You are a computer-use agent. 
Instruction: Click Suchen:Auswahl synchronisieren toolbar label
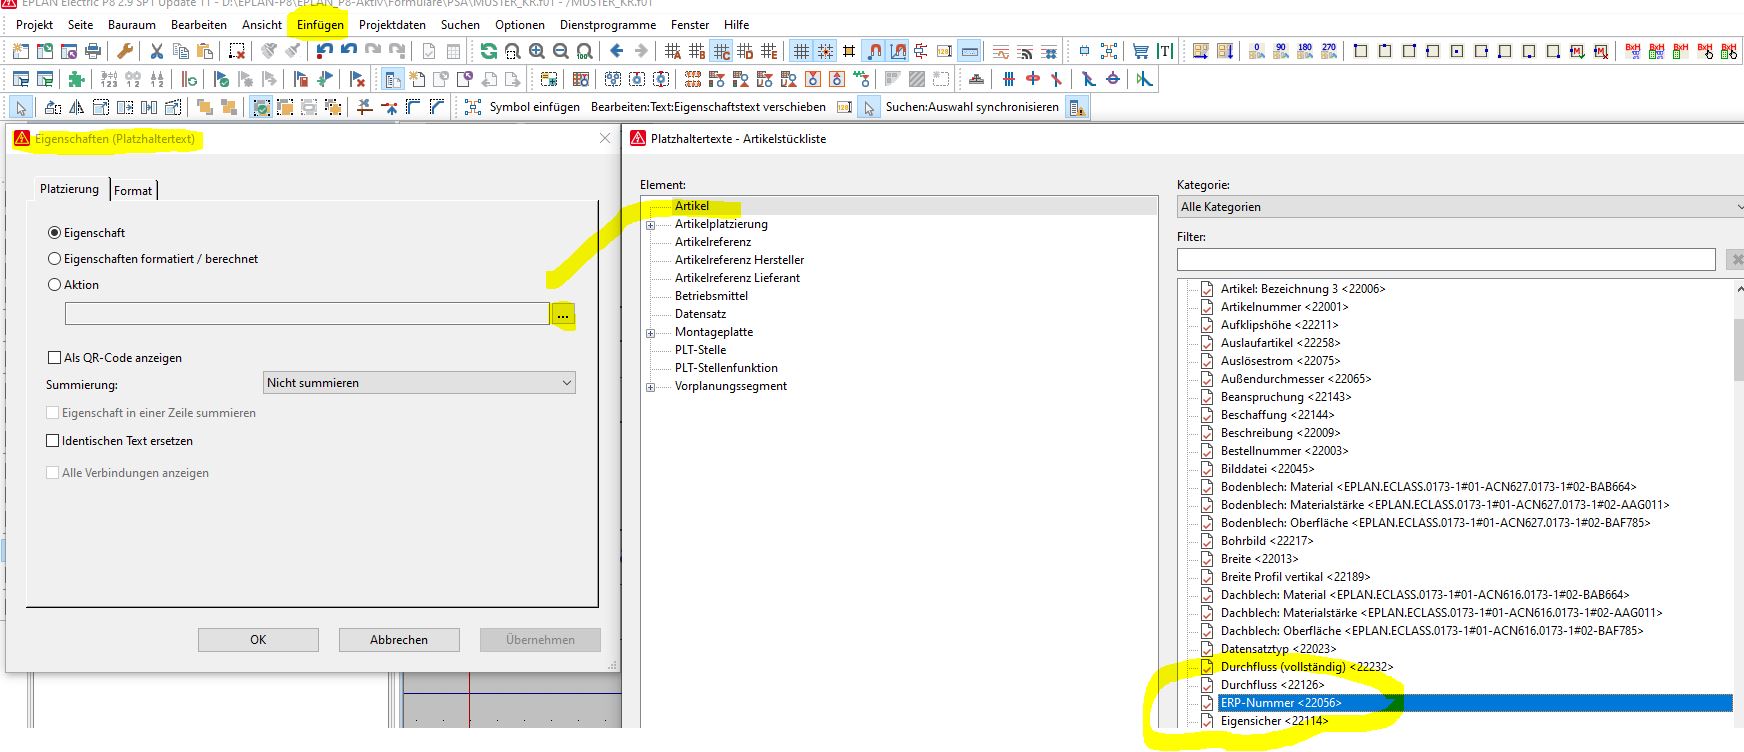[x=972, y=107]
